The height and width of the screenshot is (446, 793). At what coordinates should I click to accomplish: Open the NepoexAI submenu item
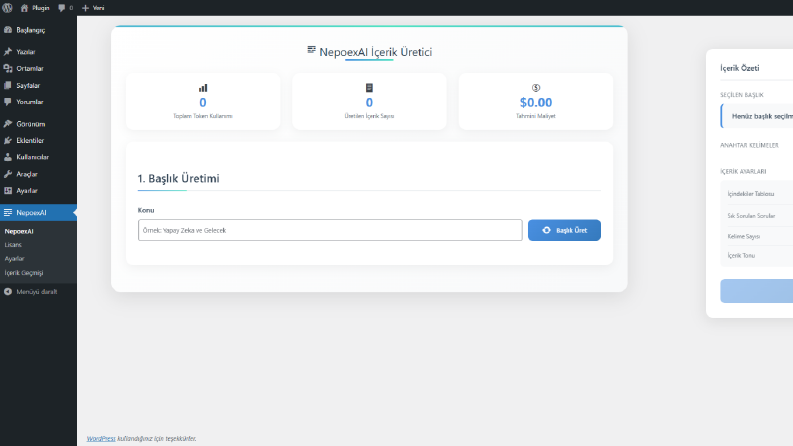click(19, 231)
